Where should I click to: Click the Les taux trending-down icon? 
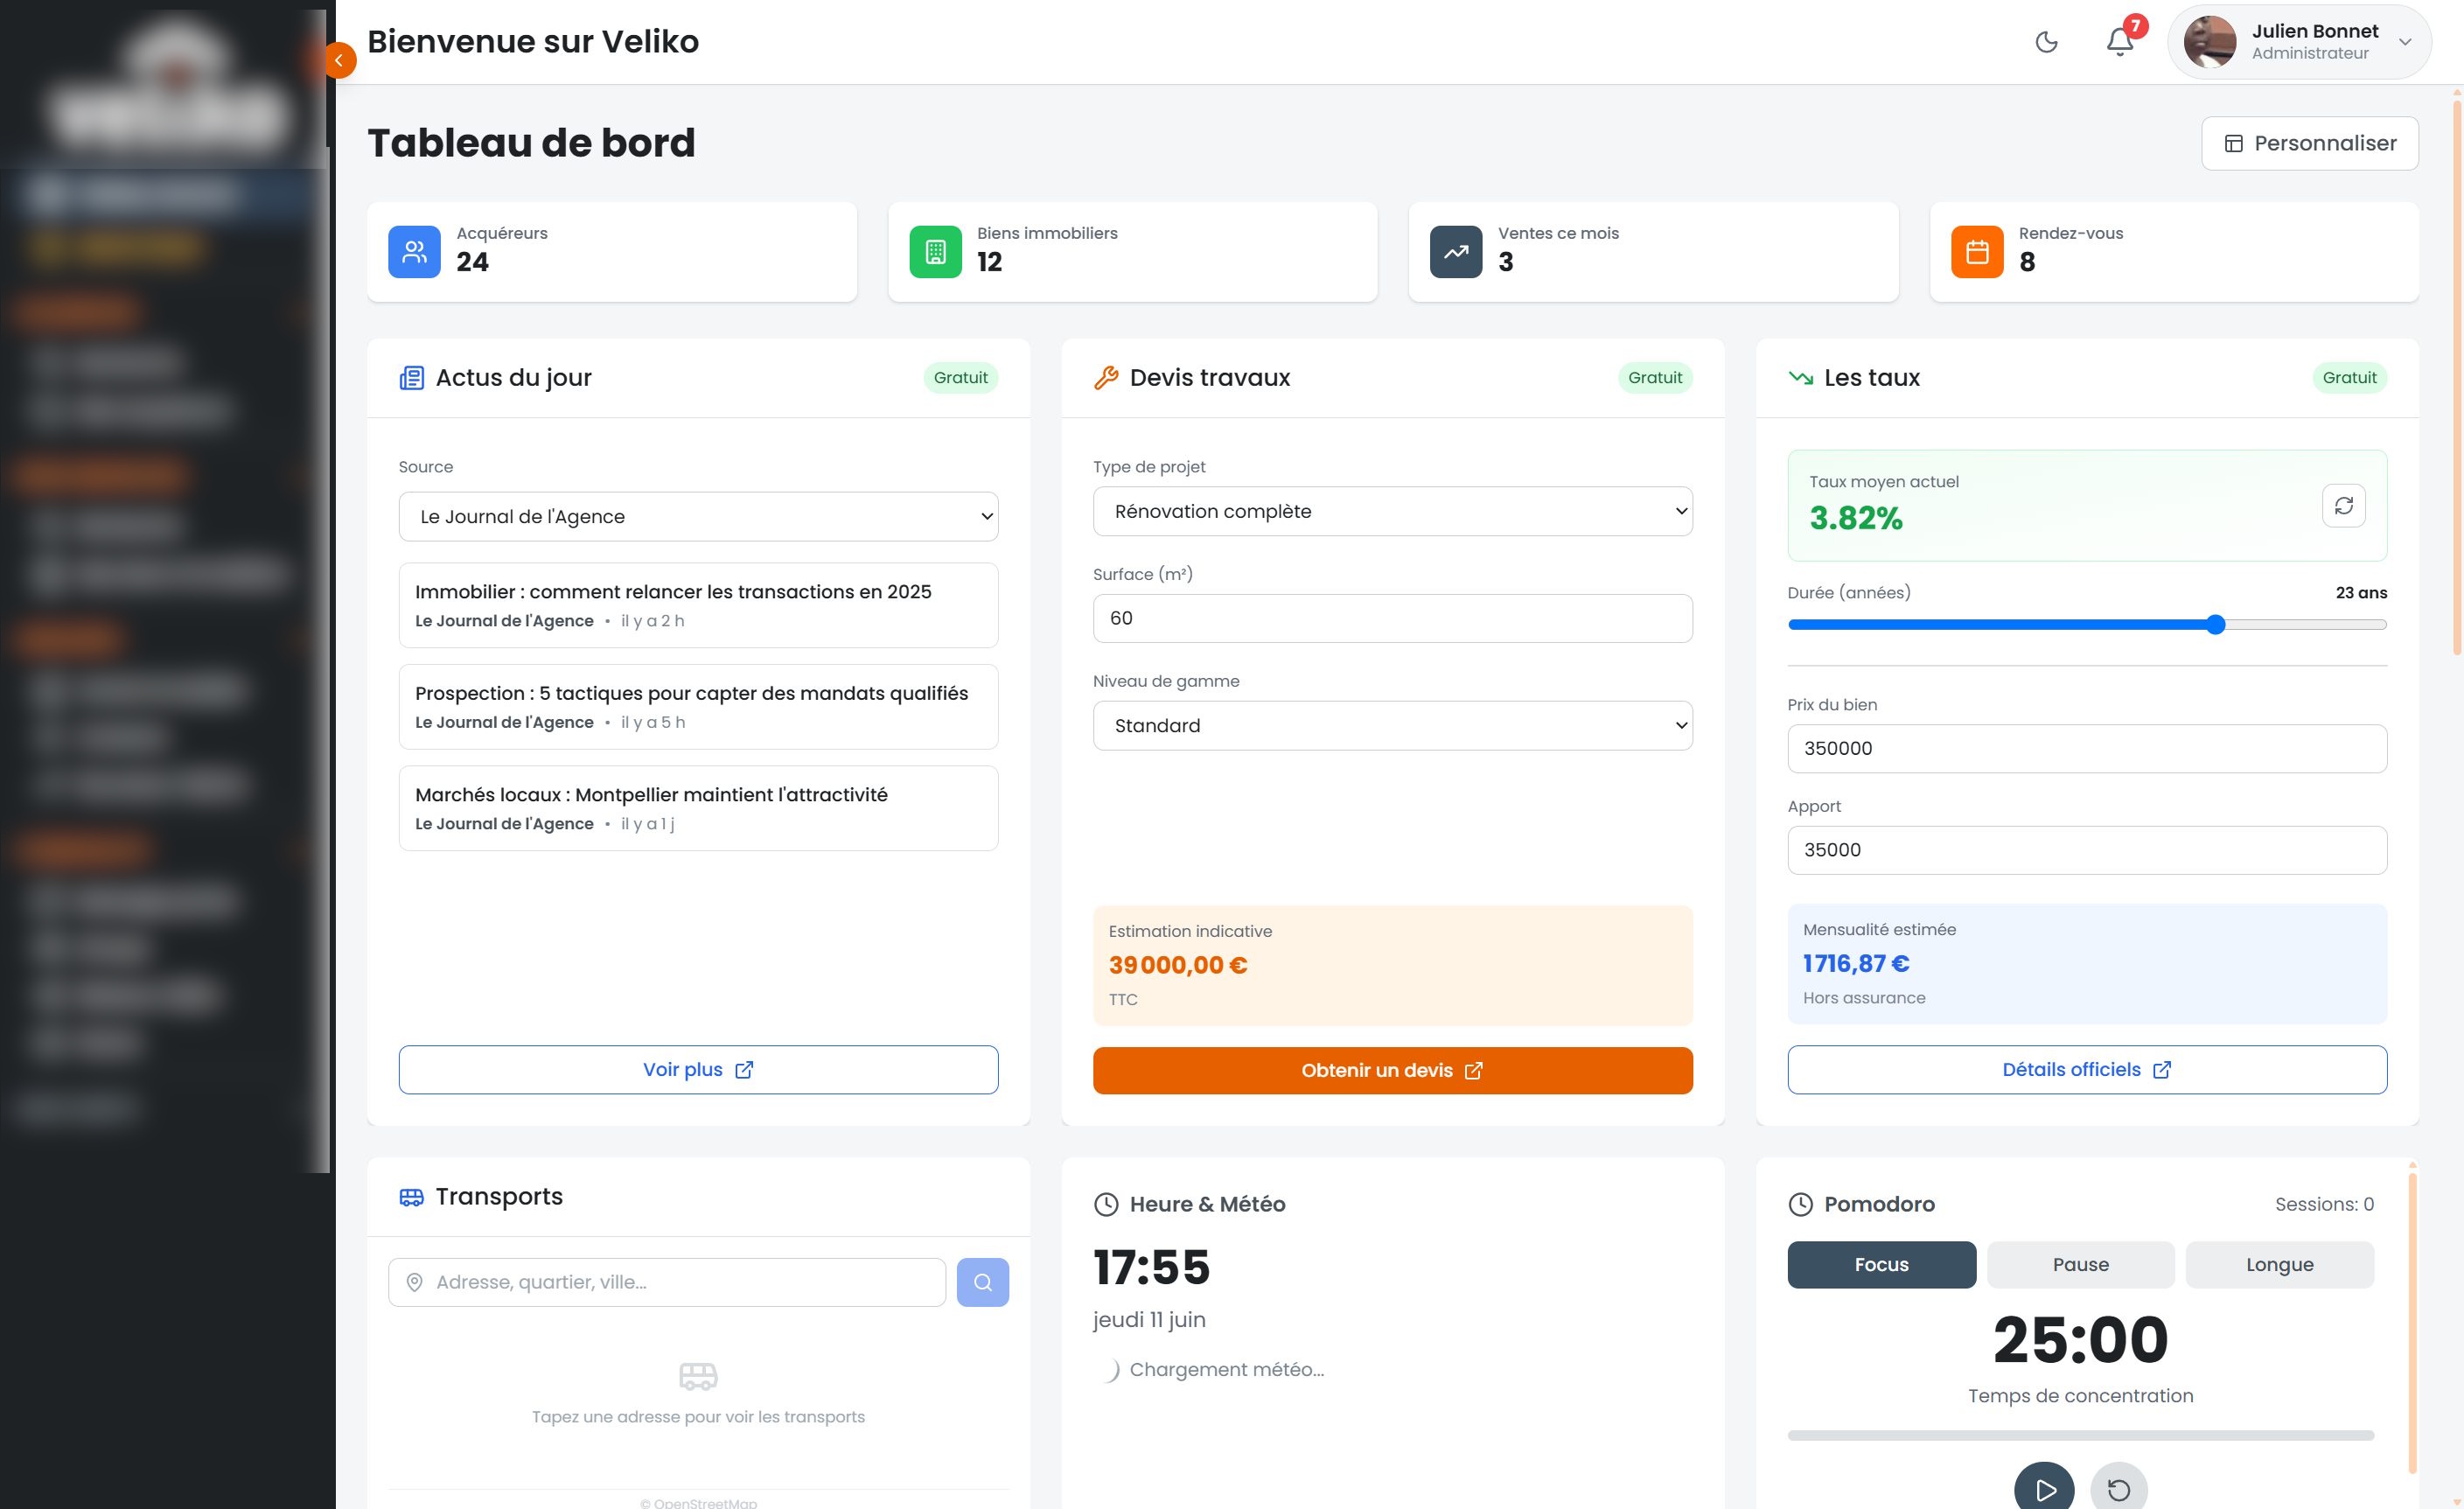coord(1800,378)
